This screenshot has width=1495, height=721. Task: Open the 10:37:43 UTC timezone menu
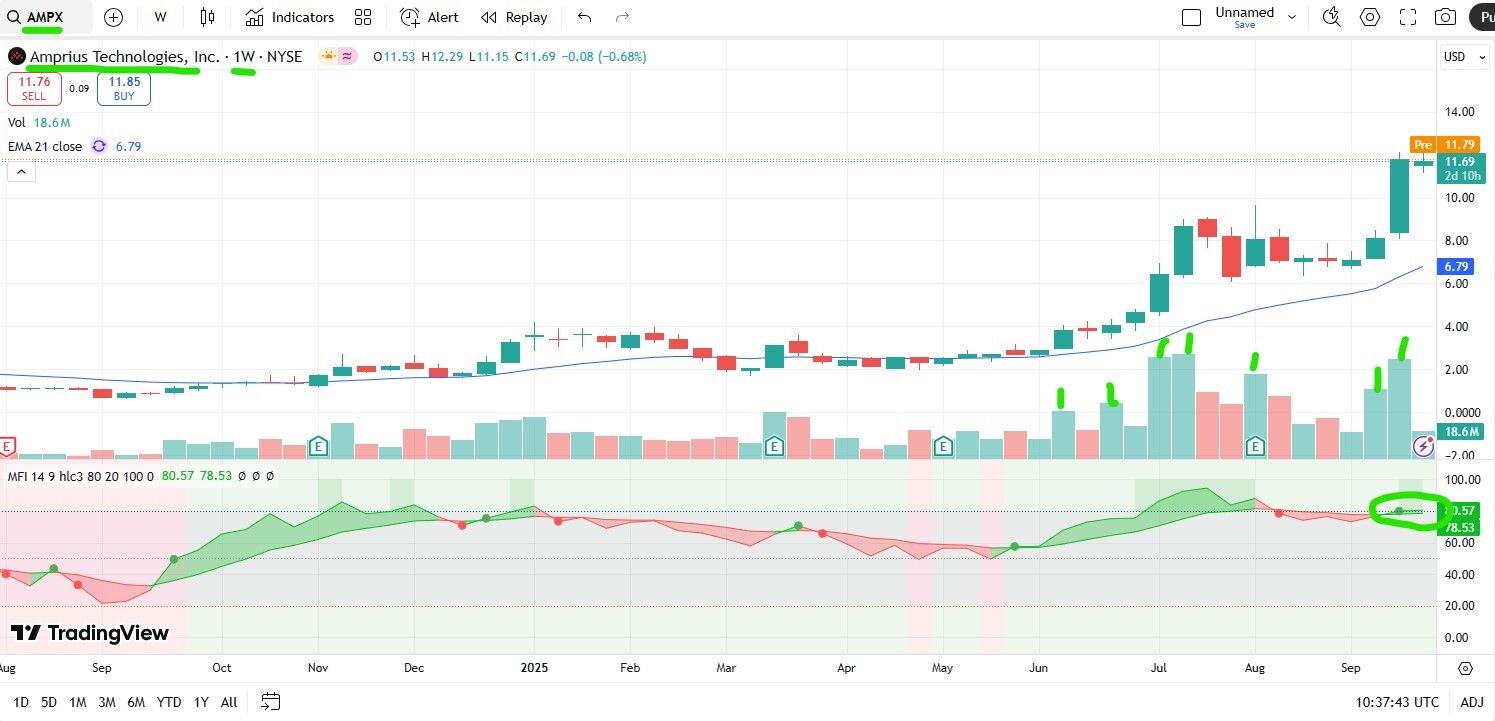pyautogui.click(x=1399, y=702)
